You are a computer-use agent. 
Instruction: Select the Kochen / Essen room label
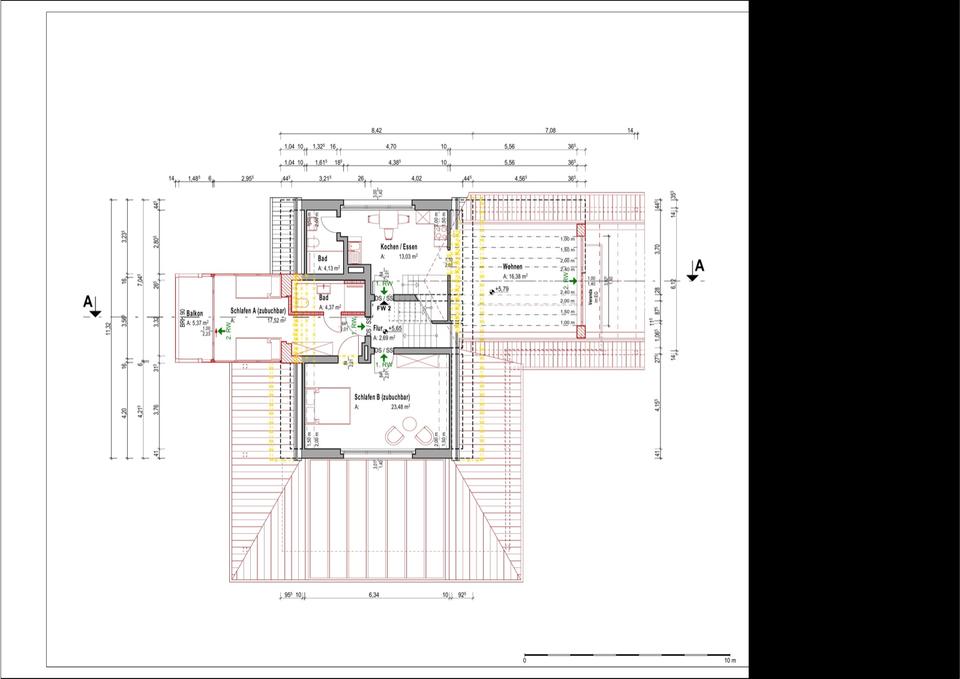(398, 246)
